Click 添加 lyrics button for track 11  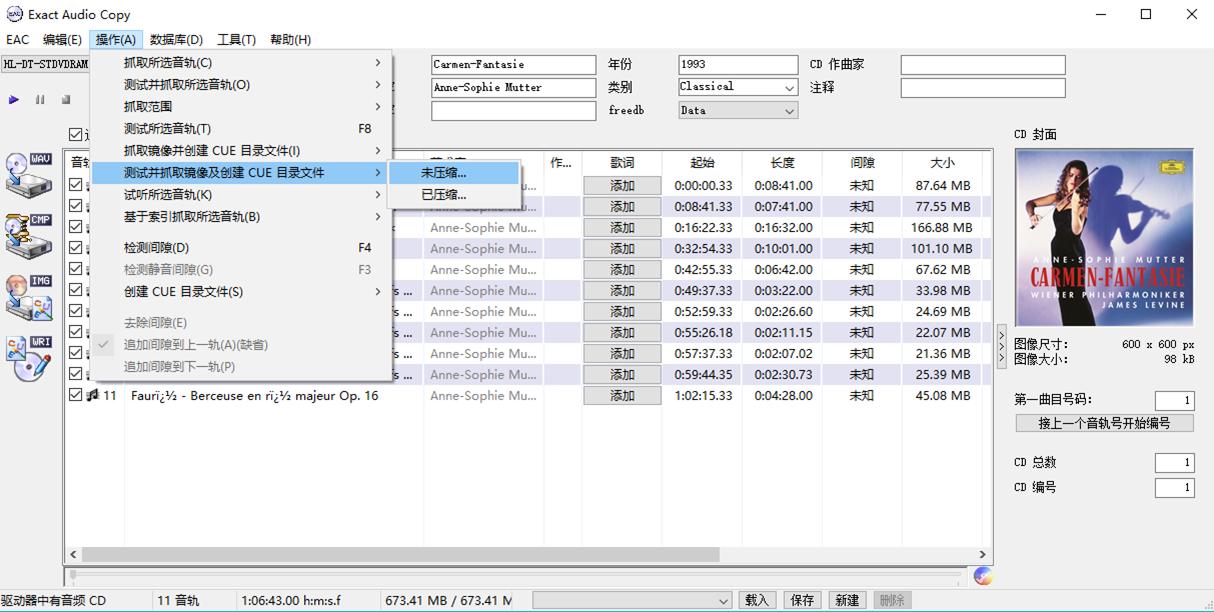click(x=622, y=396)
